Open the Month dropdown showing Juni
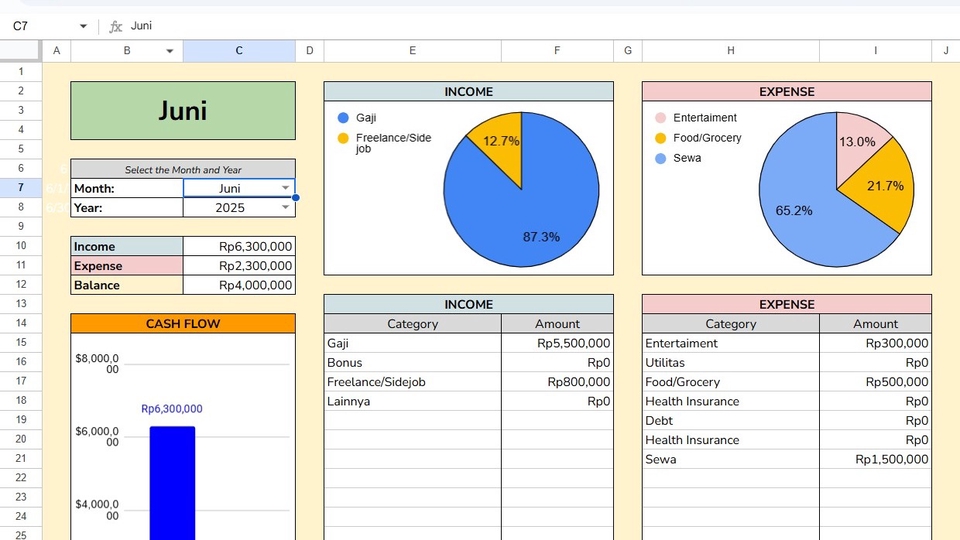Screen dimensions: 960x540 (285, 188)
